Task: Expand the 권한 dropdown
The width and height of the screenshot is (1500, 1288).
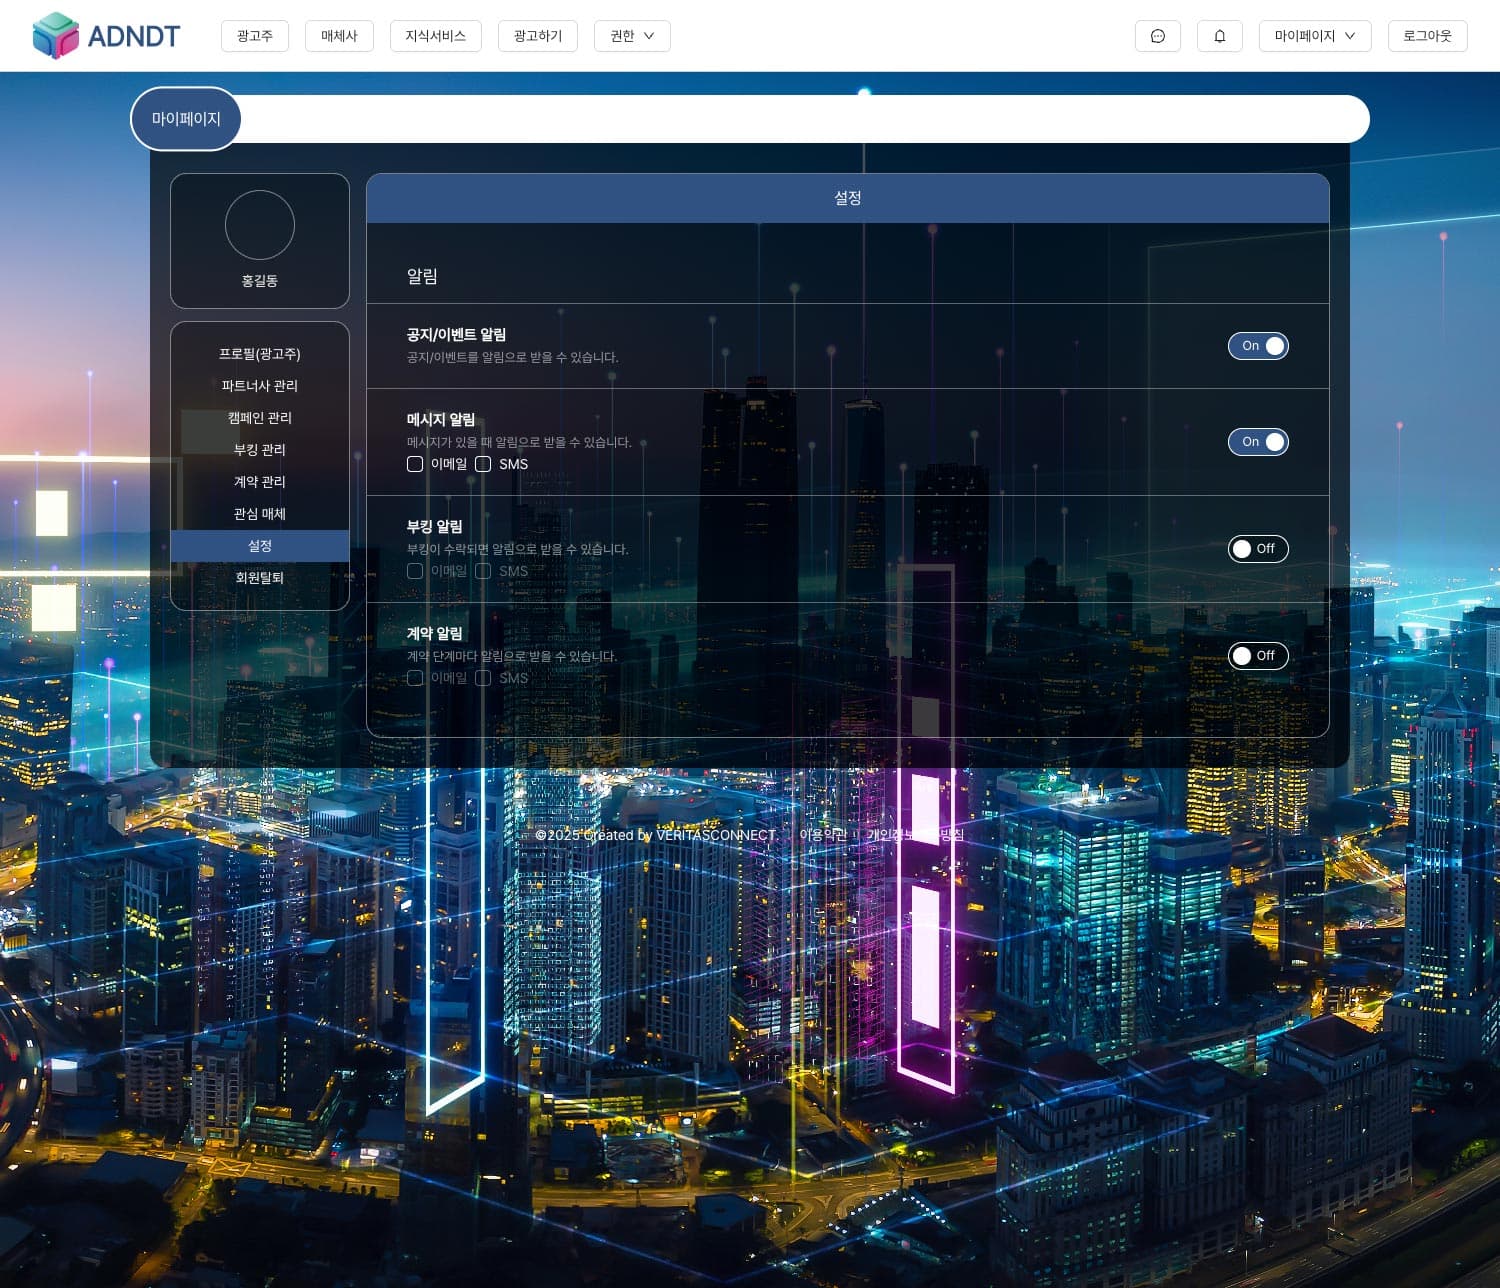Action: point(632,36)
